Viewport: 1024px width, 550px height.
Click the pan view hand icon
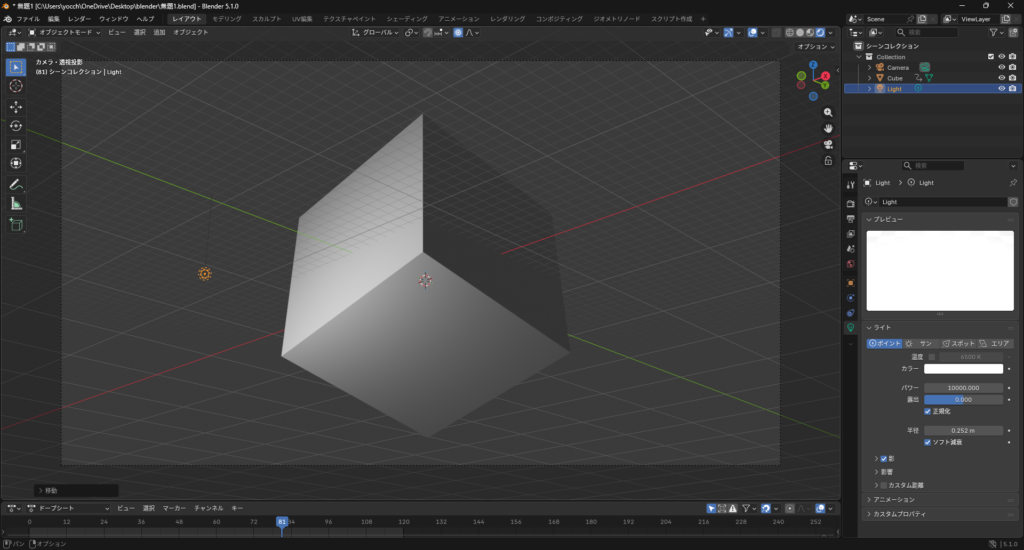click(x=828, y=128)
